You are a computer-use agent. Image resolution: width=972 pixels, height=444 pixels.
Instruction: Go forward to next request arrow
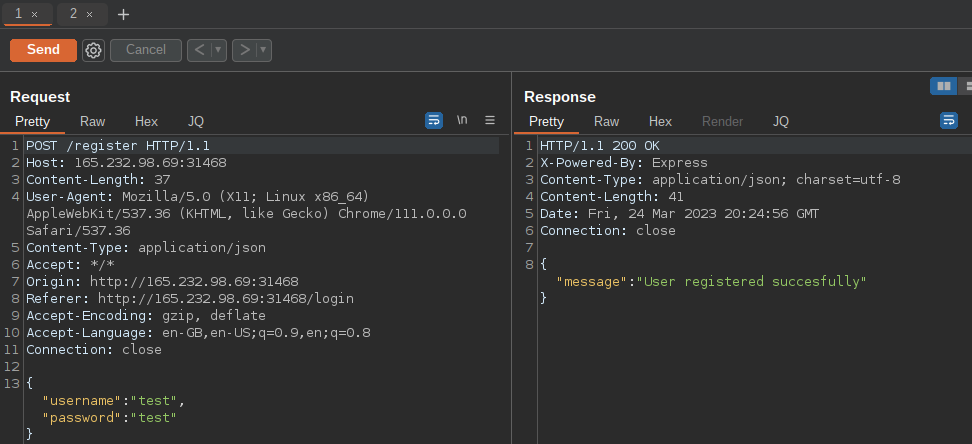244,50
